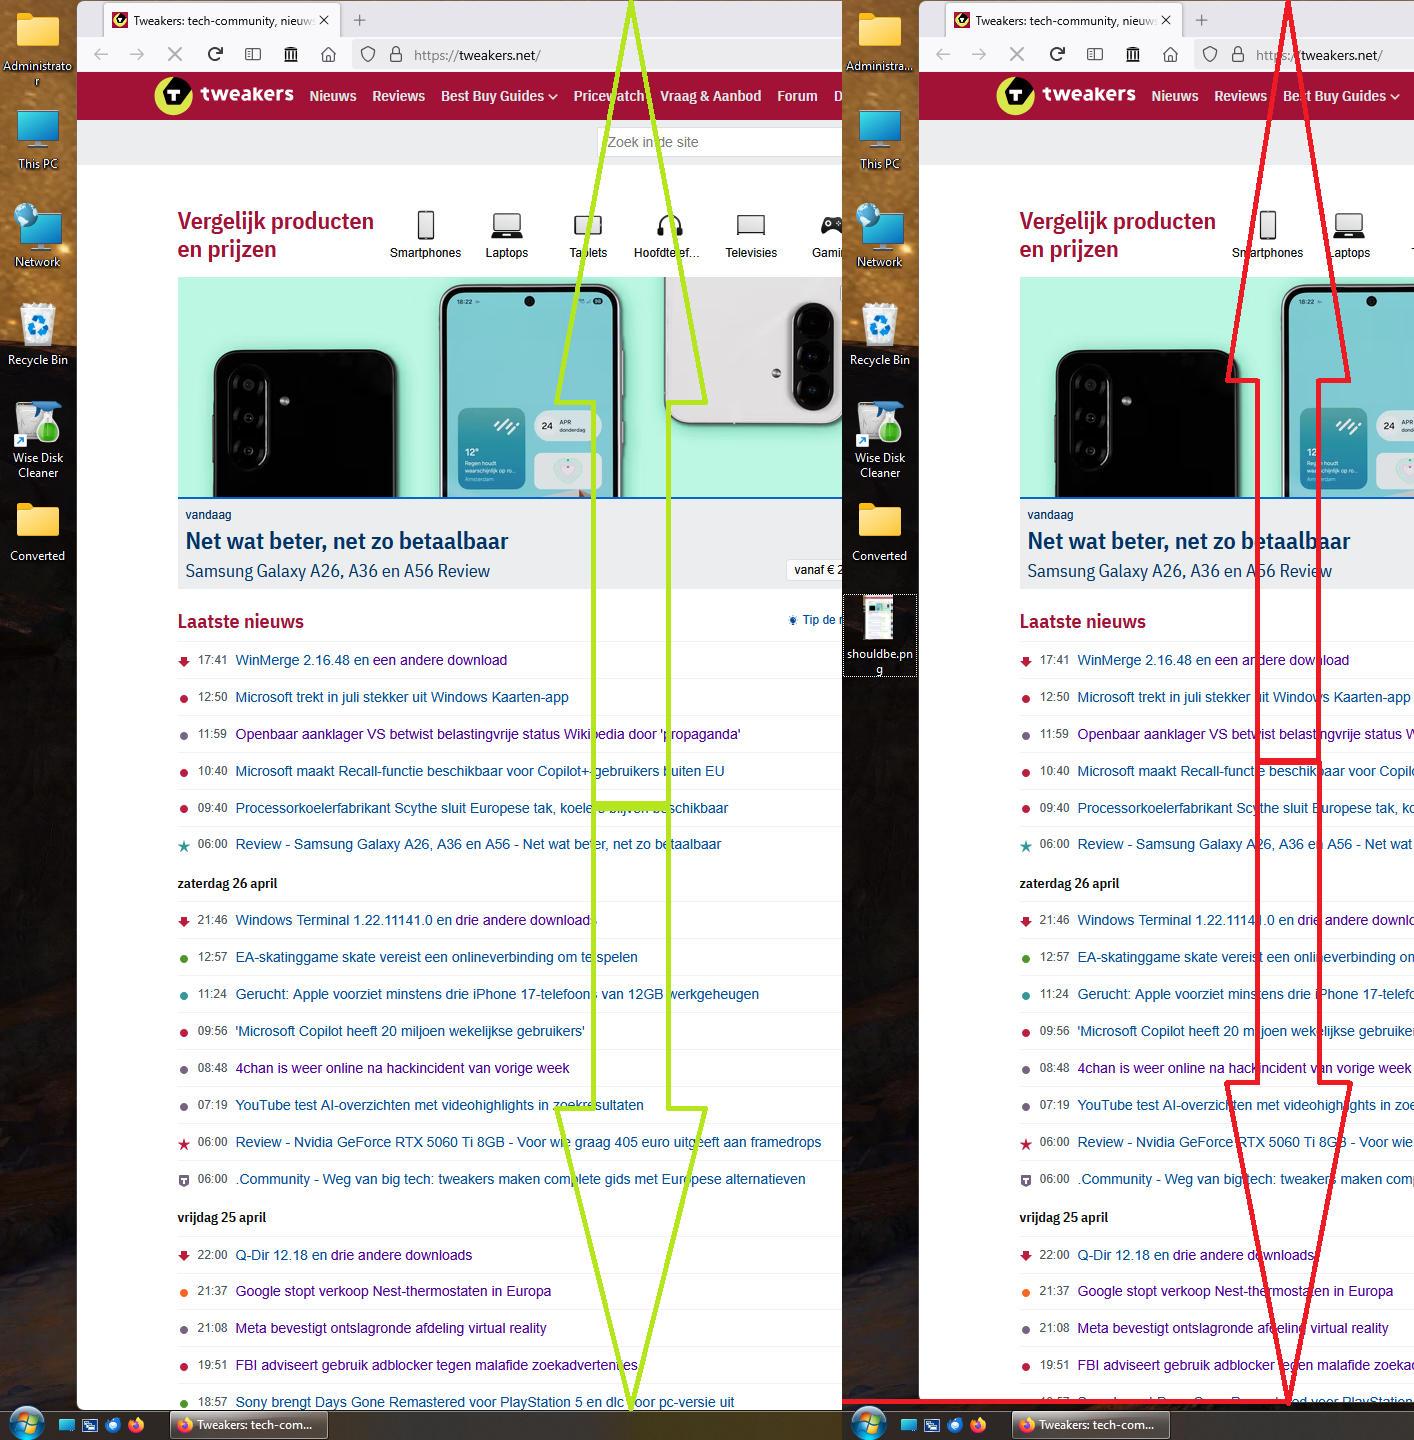
Task: Open Forum in left window navigation
Action: (x=797, y=96)
